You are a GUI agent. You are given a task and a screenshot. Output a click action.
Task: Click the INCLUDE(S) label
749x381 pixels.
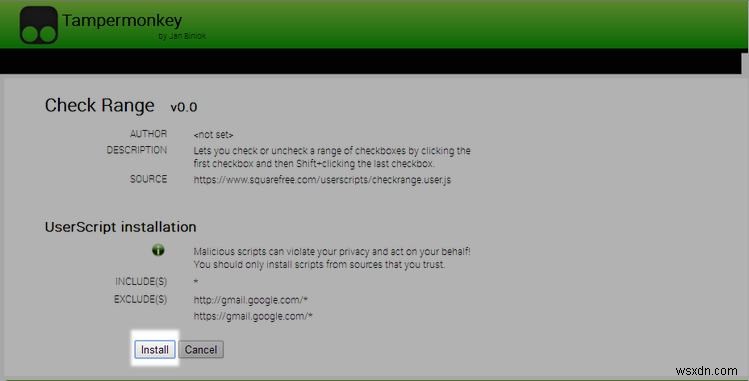tap(141, 282)
